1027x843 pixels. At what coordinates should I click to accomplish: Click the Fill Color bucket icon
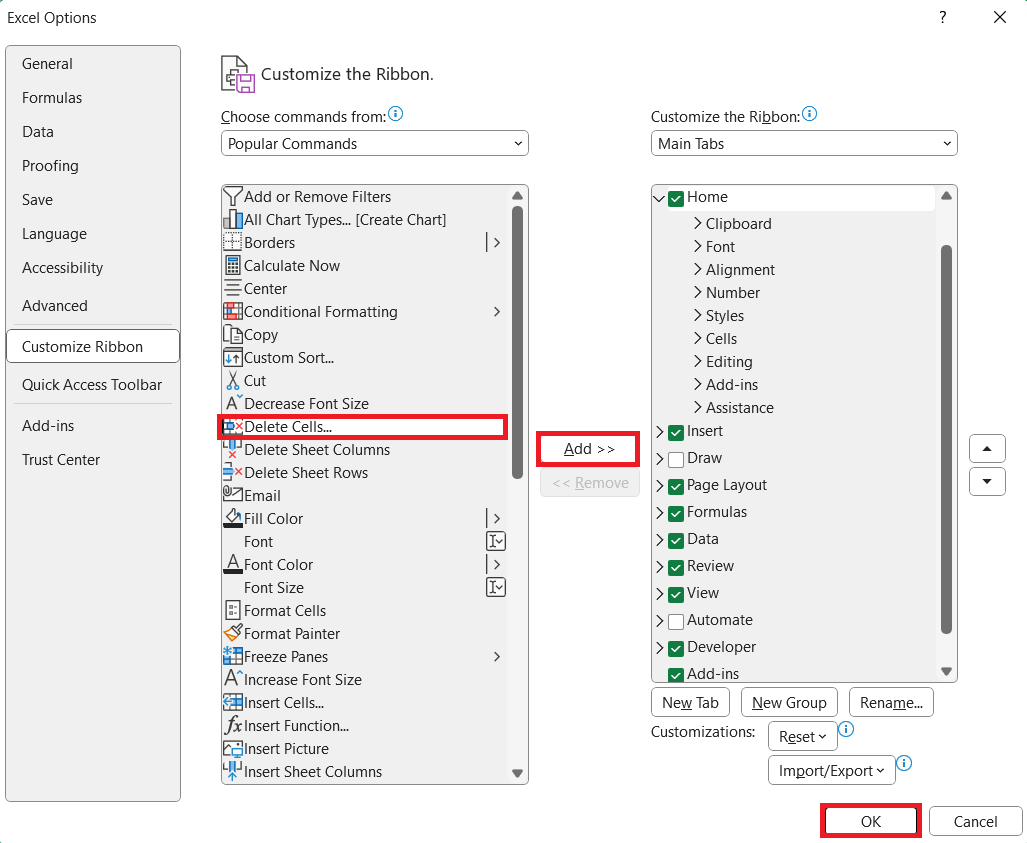tap(233, 518)
